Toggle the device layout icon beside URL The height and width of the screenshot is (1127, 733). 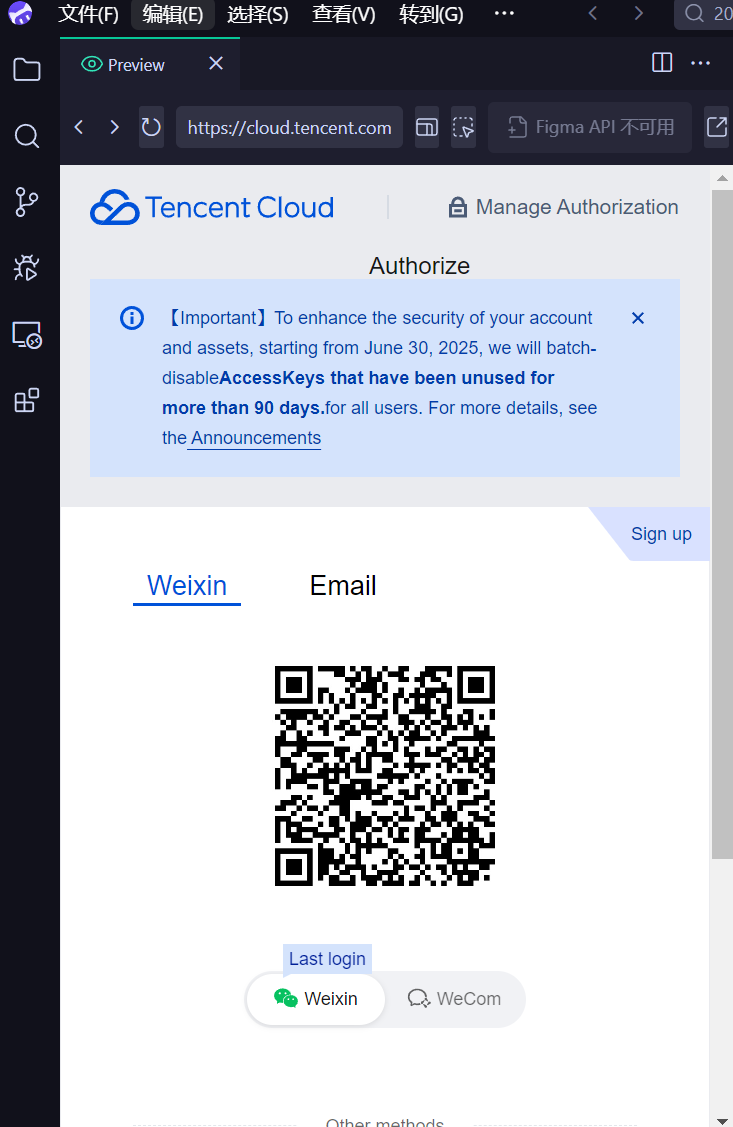pyautogui.click(x=427, y=127)
